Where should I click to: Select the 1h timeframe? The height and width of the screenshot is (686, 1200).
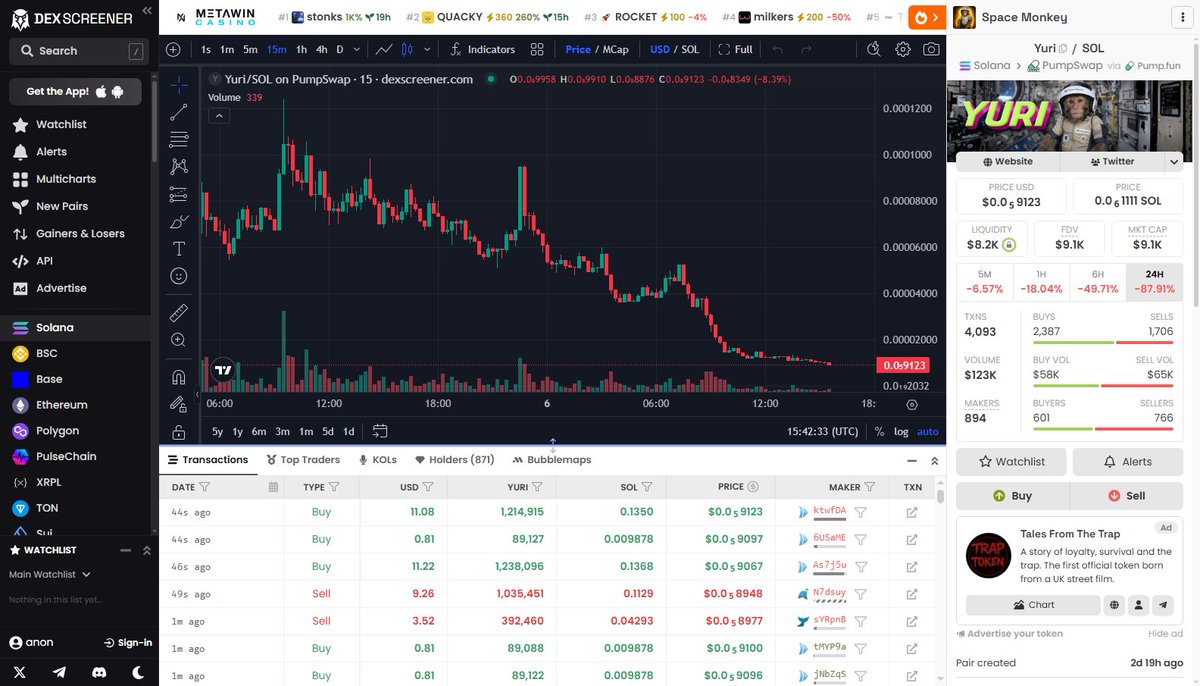coord(299,49)
